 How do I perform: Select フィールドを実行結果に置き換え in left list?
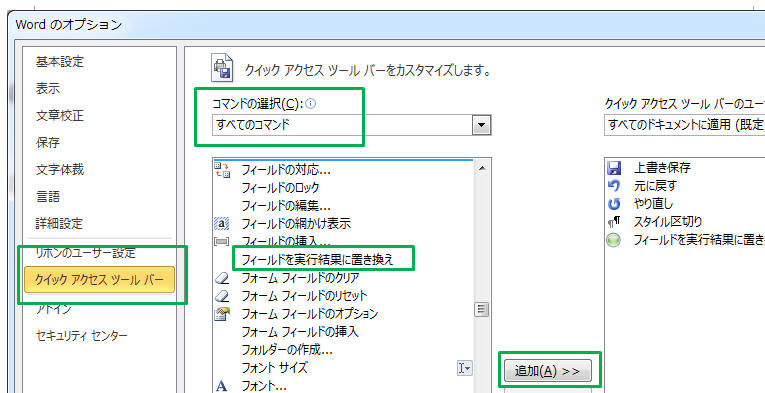pos(317,259)
